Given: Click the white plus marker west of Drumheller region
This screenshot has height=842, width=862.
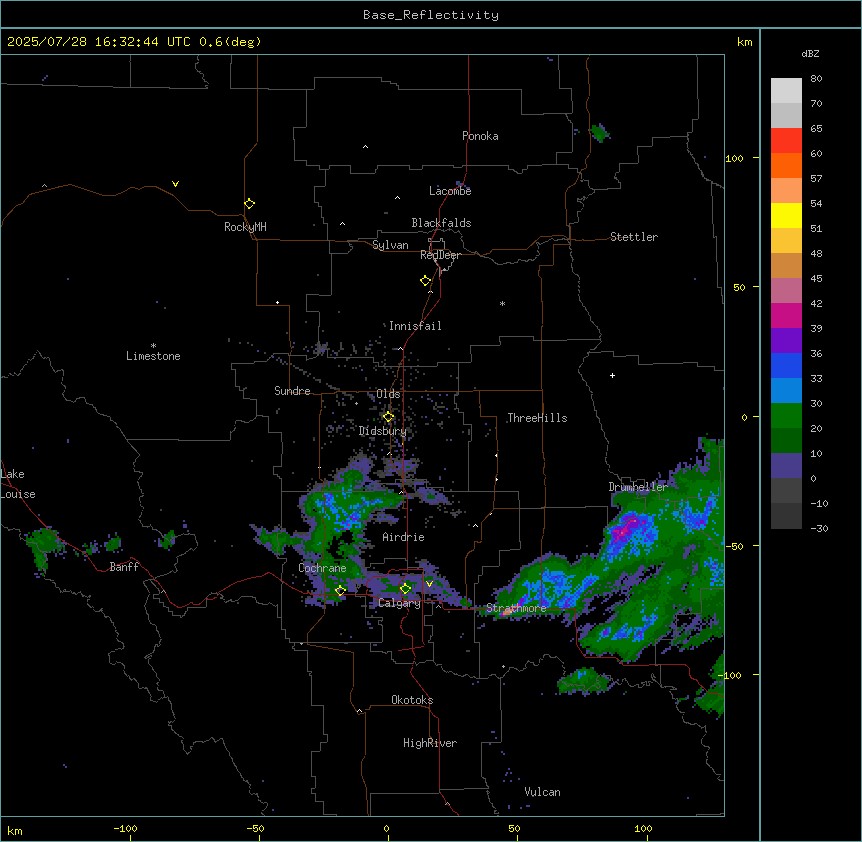Looking at the screenshot, I should [x=612, y=375].
